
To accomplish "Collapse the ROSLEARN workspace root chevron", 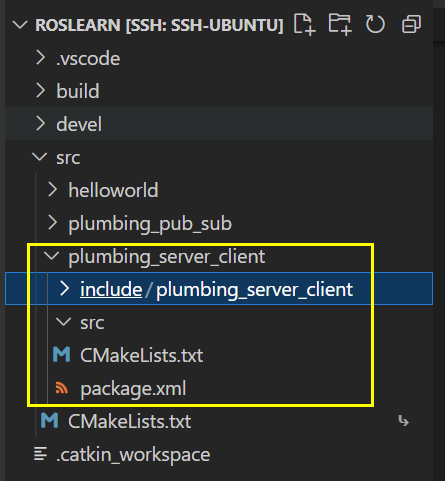I will coord(20,25).
